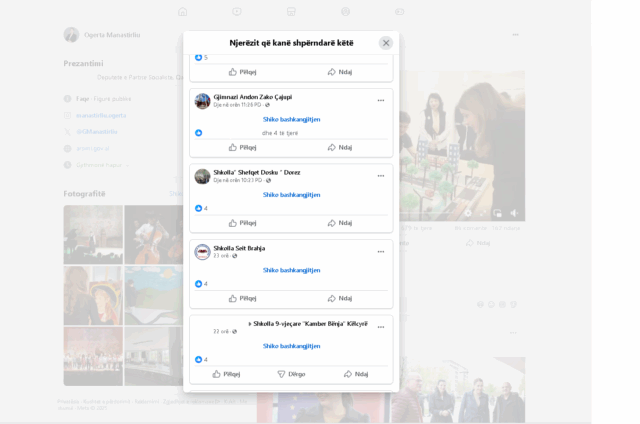Viewport: 640px width, 424px height.
Task: Open video settings gear in background player
Action: [468, 213]
